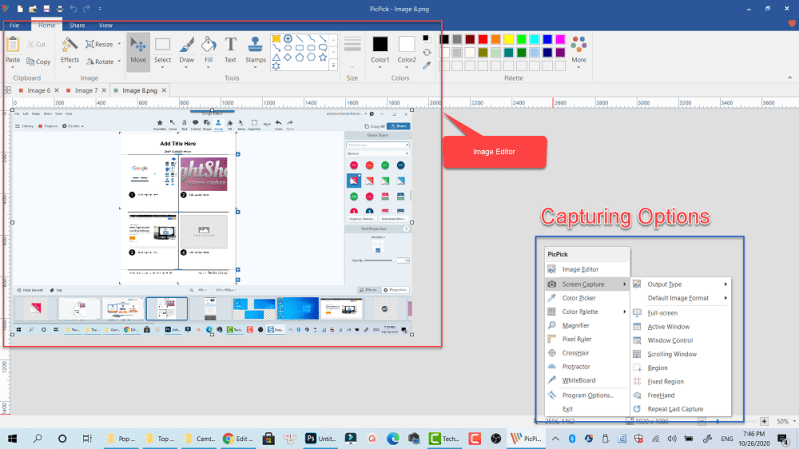Click the Copy button
Image resolution: width=799 pixels, height=449 pixels.
(x=38, y=62)
